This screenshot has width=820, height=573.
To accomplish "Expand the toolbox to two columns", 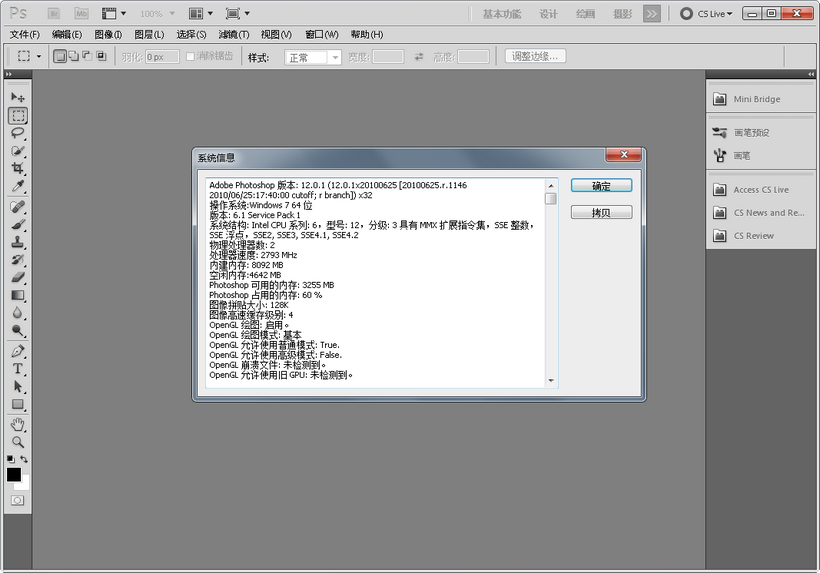I will 8,74.
